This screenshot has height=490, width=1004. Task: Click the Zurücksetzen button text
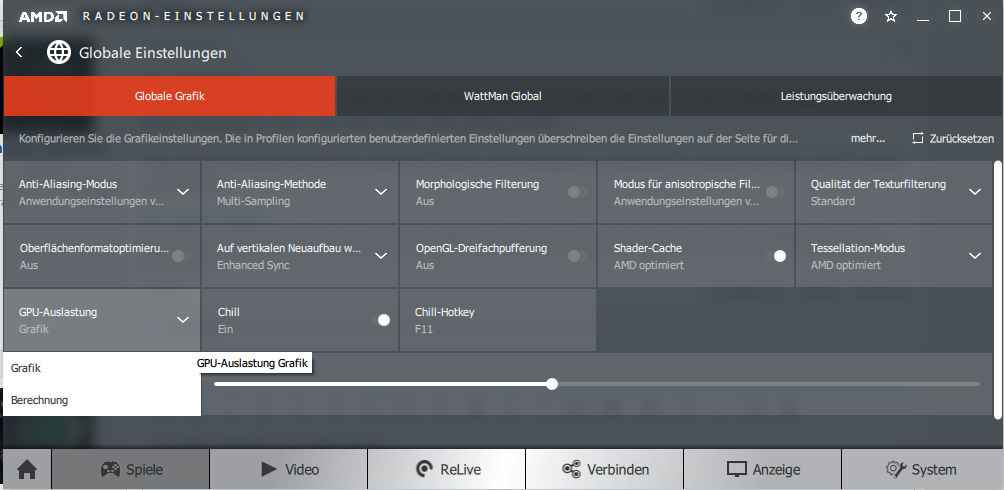point(962,138)
